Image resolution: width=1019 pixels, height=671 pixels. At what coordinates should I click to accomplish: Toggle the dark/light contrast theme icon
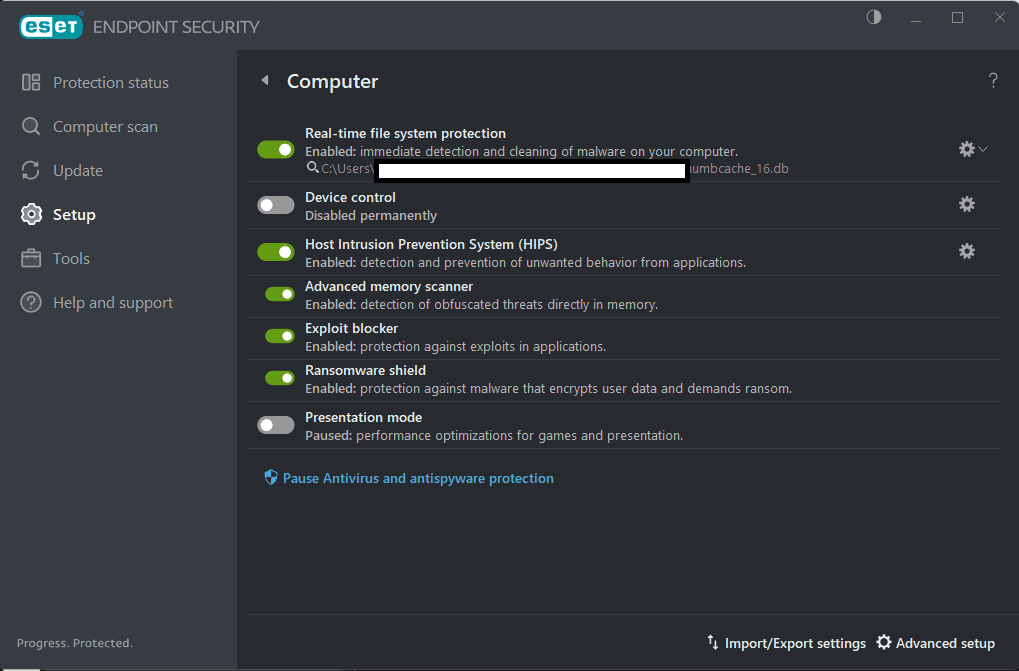click(873, 18)
